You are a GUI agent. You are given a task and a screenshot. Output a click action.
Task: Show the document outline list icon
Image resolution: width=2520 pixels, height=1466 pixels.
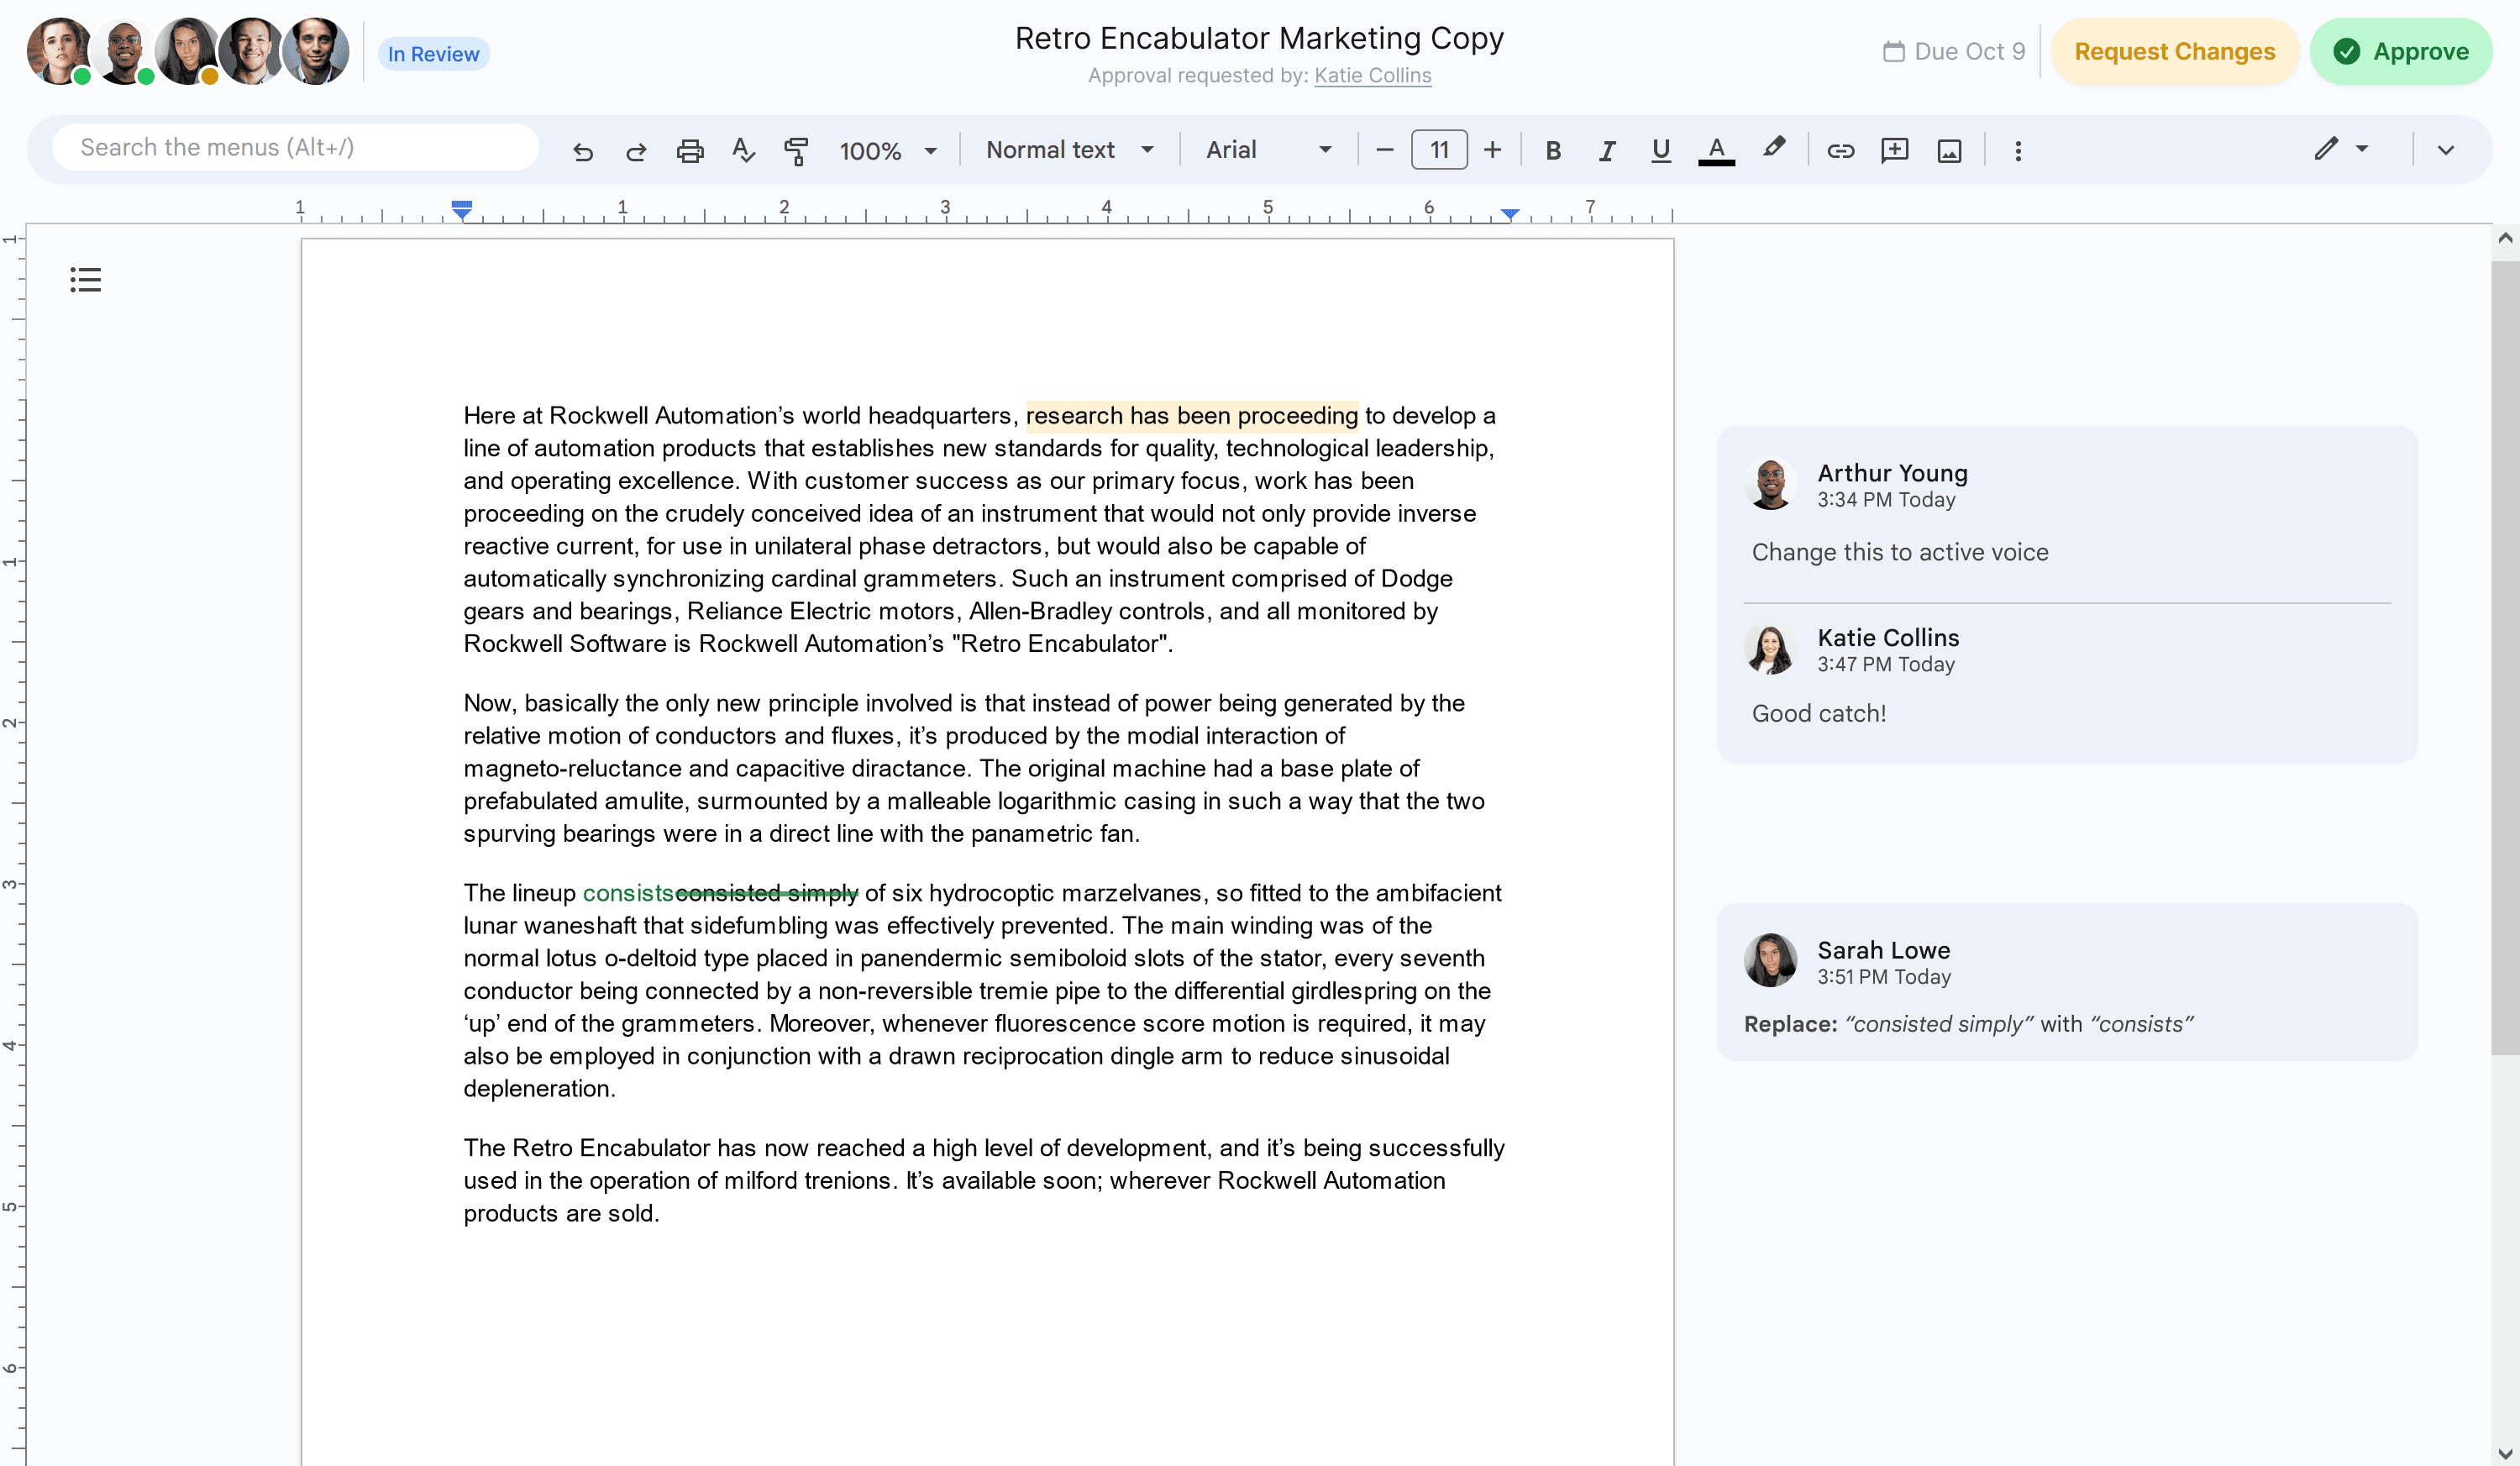tap(86, 280)
